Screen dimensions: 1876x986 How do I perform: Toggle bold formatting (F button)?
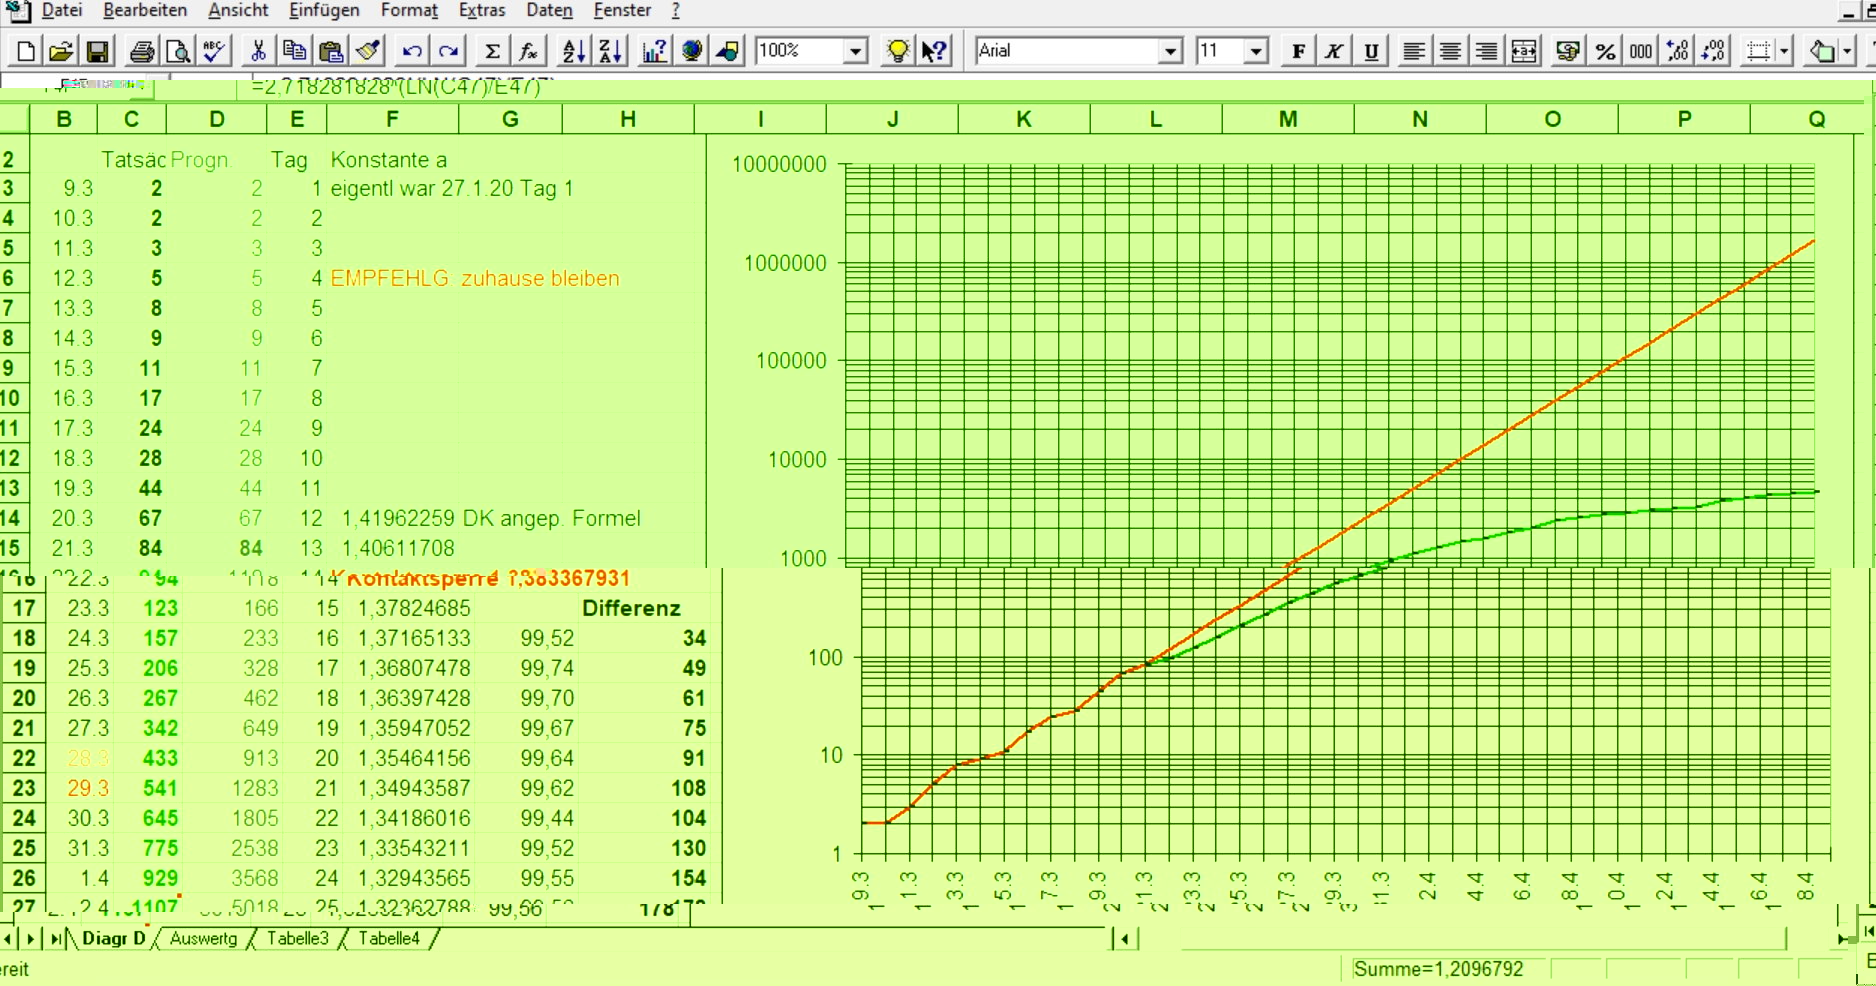pyautogui.click(x=1298, y=51)
